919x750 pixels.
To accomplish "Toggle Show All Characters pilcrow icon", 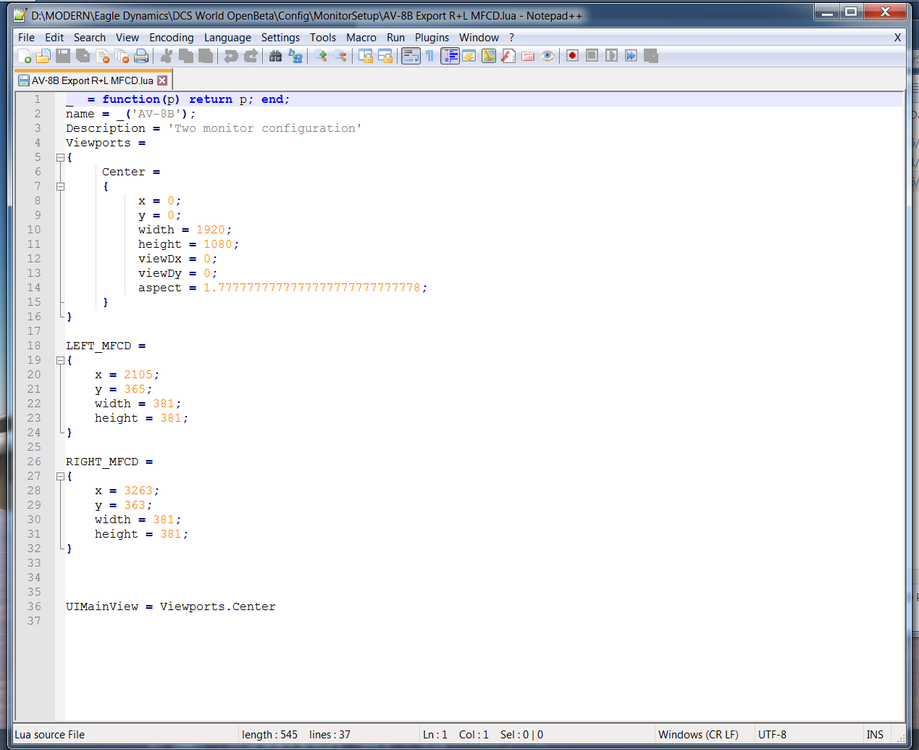I will pyautogui.click(x=430, y=56).
